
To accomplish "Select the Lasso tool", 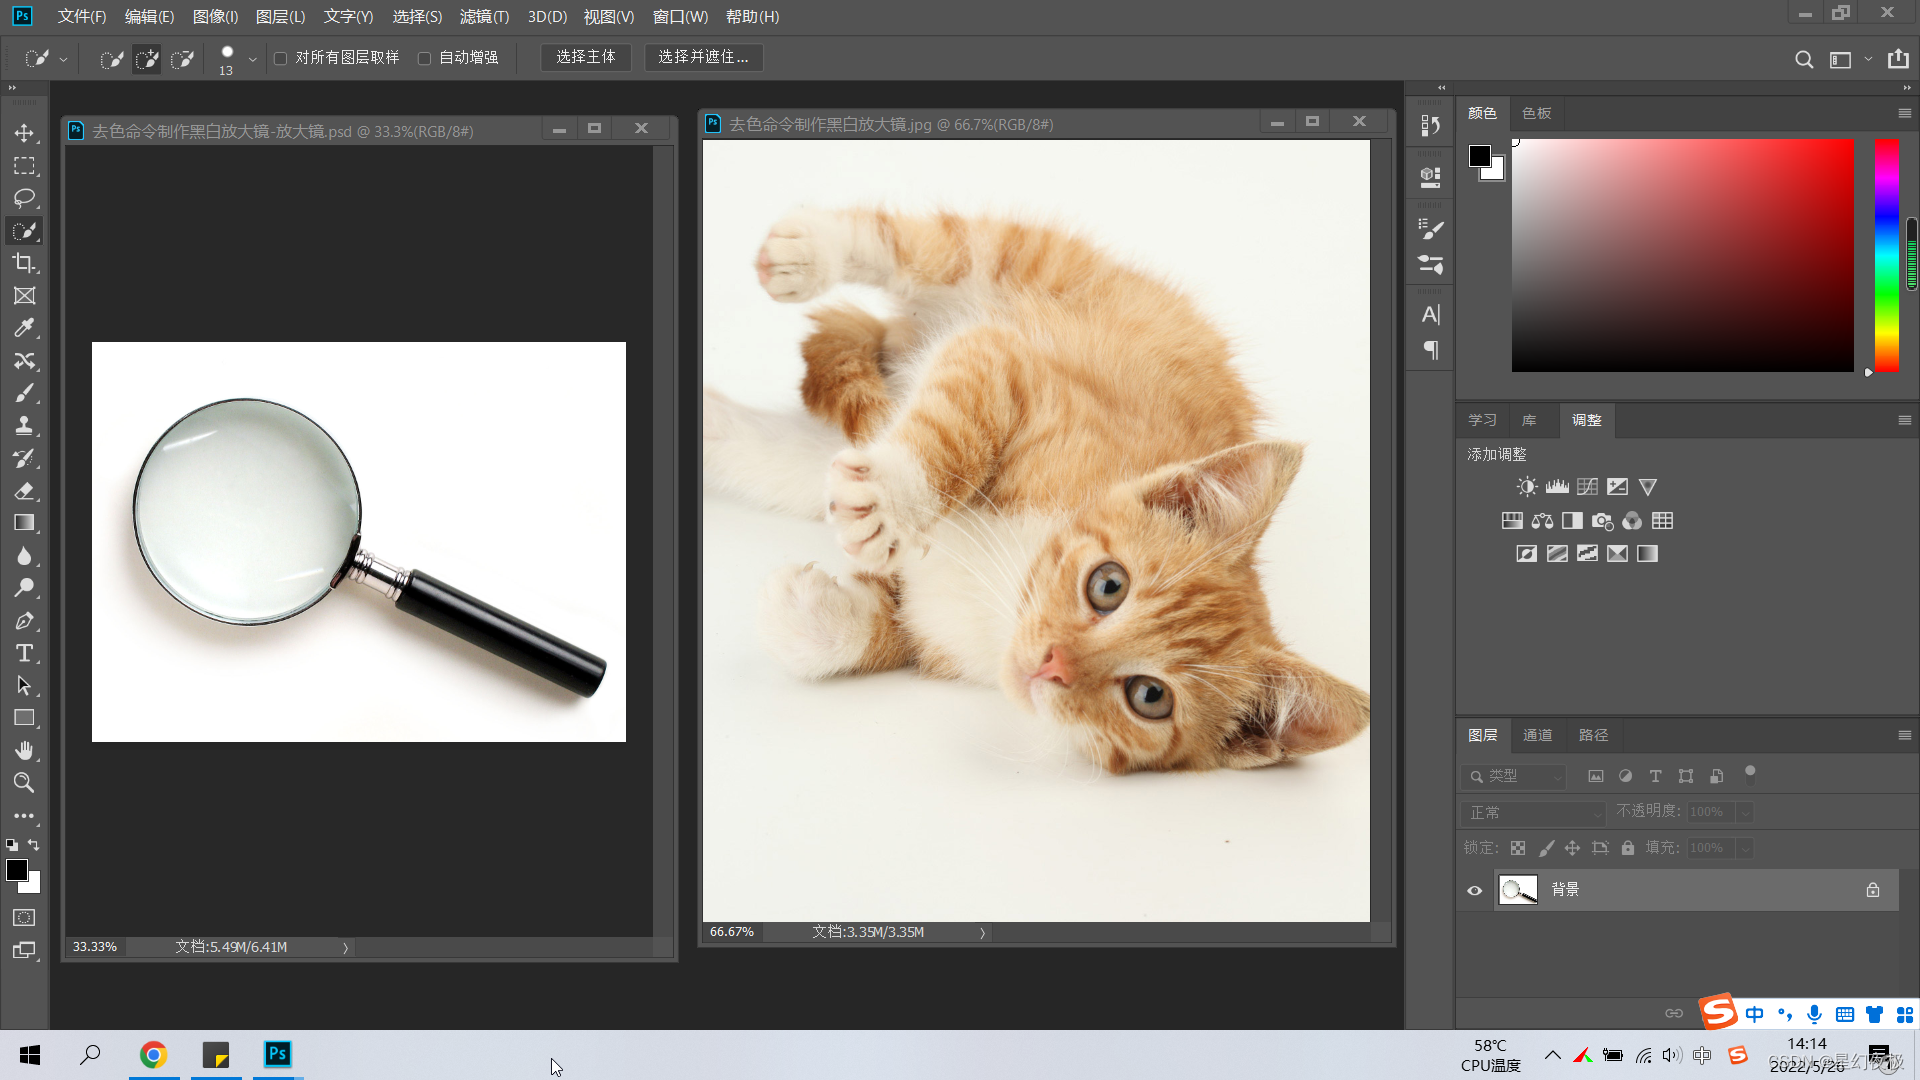I will tap(24, 198).
